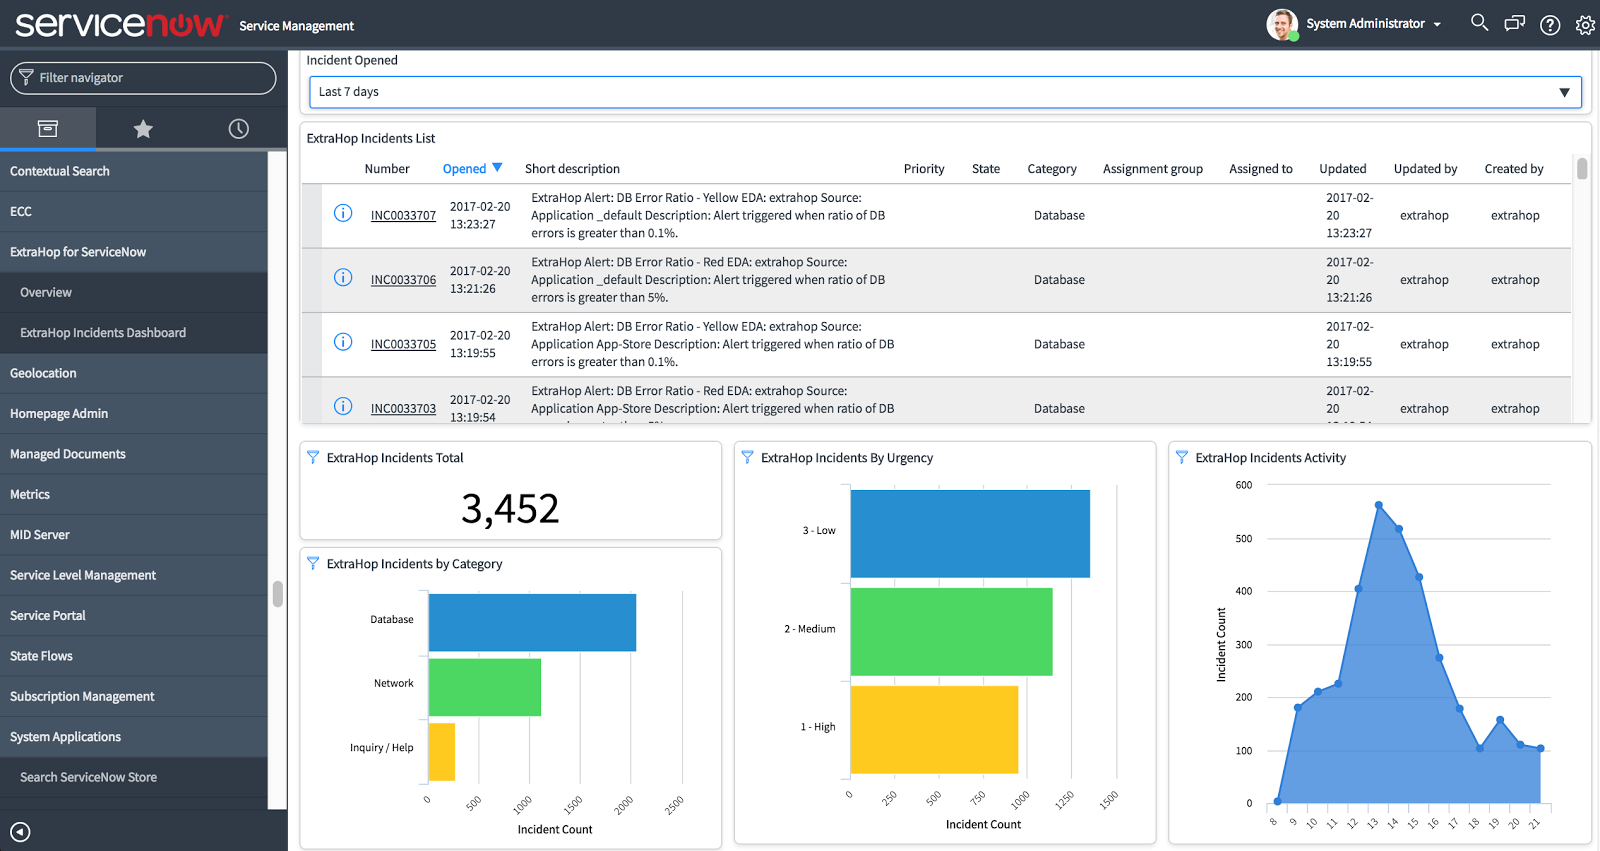Switch to History clock tab
This screenshot has width=1600, height=851.
238,128
